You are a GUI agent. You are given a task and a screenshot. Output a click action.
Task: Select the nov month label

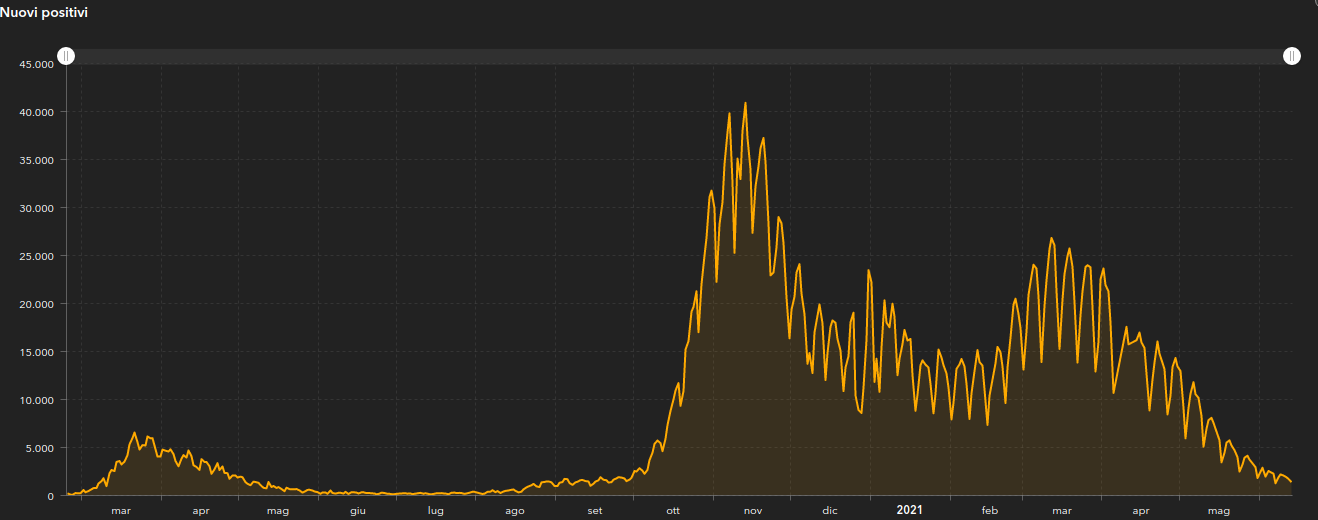tap(752, 511)
